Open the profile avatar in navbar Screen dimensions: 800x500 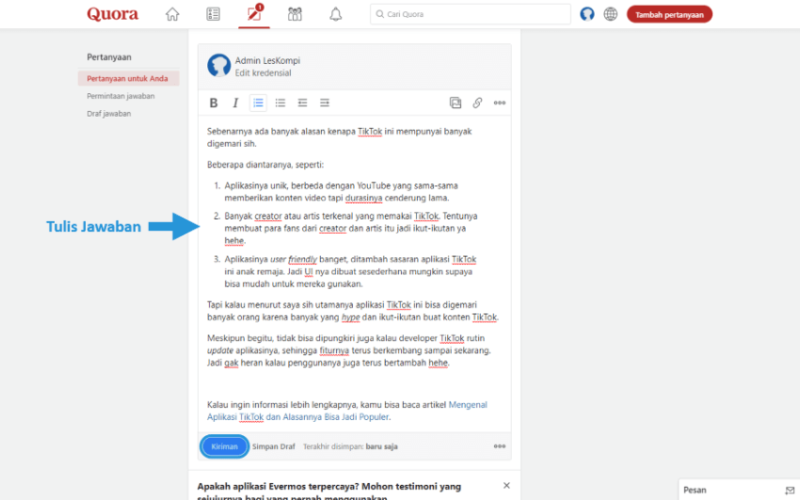tap(587, 14)
